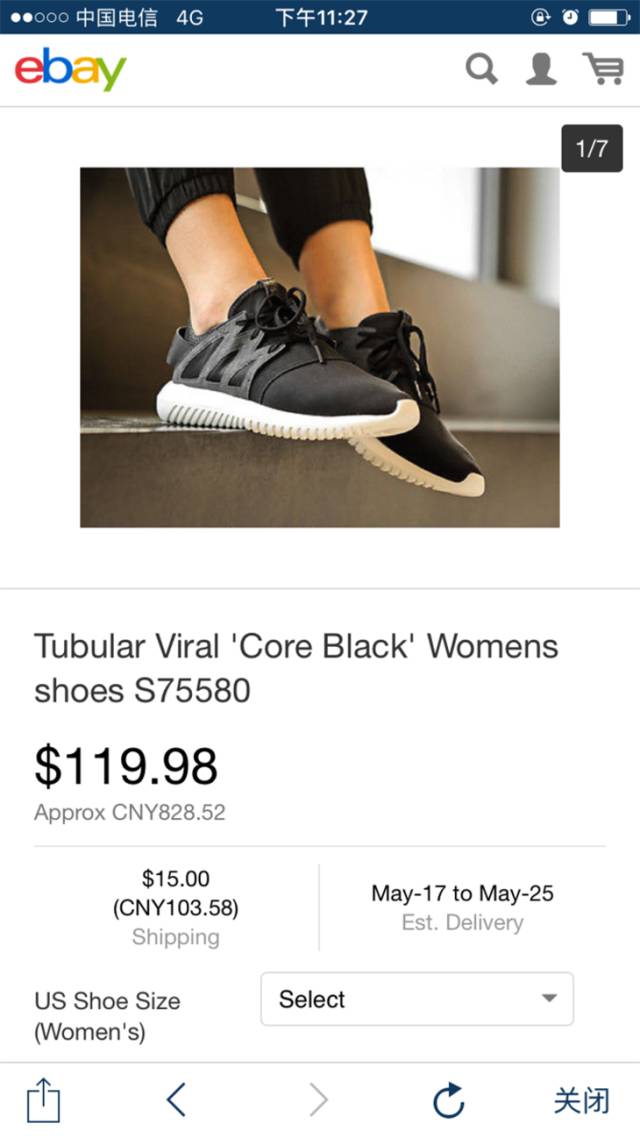640x1138 pixels.
Task: Go back with the left arrow
Action: point(176,1100)
